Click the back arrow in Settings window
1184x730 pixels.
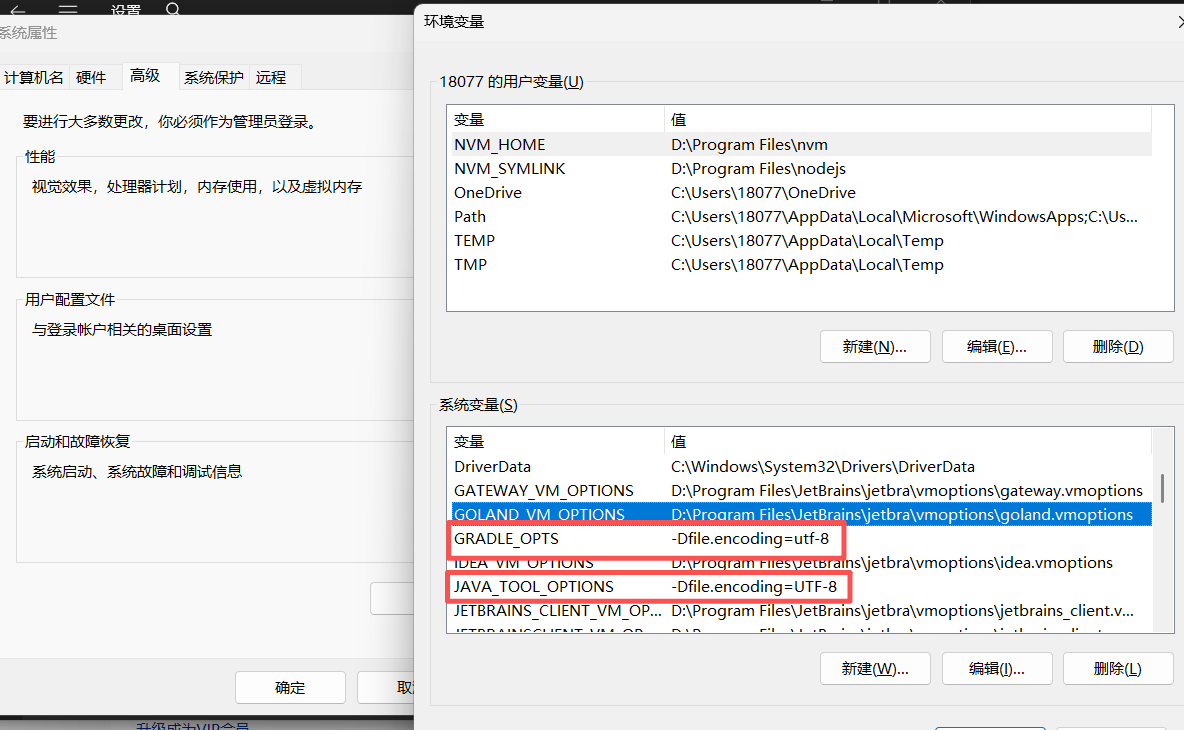17,9
